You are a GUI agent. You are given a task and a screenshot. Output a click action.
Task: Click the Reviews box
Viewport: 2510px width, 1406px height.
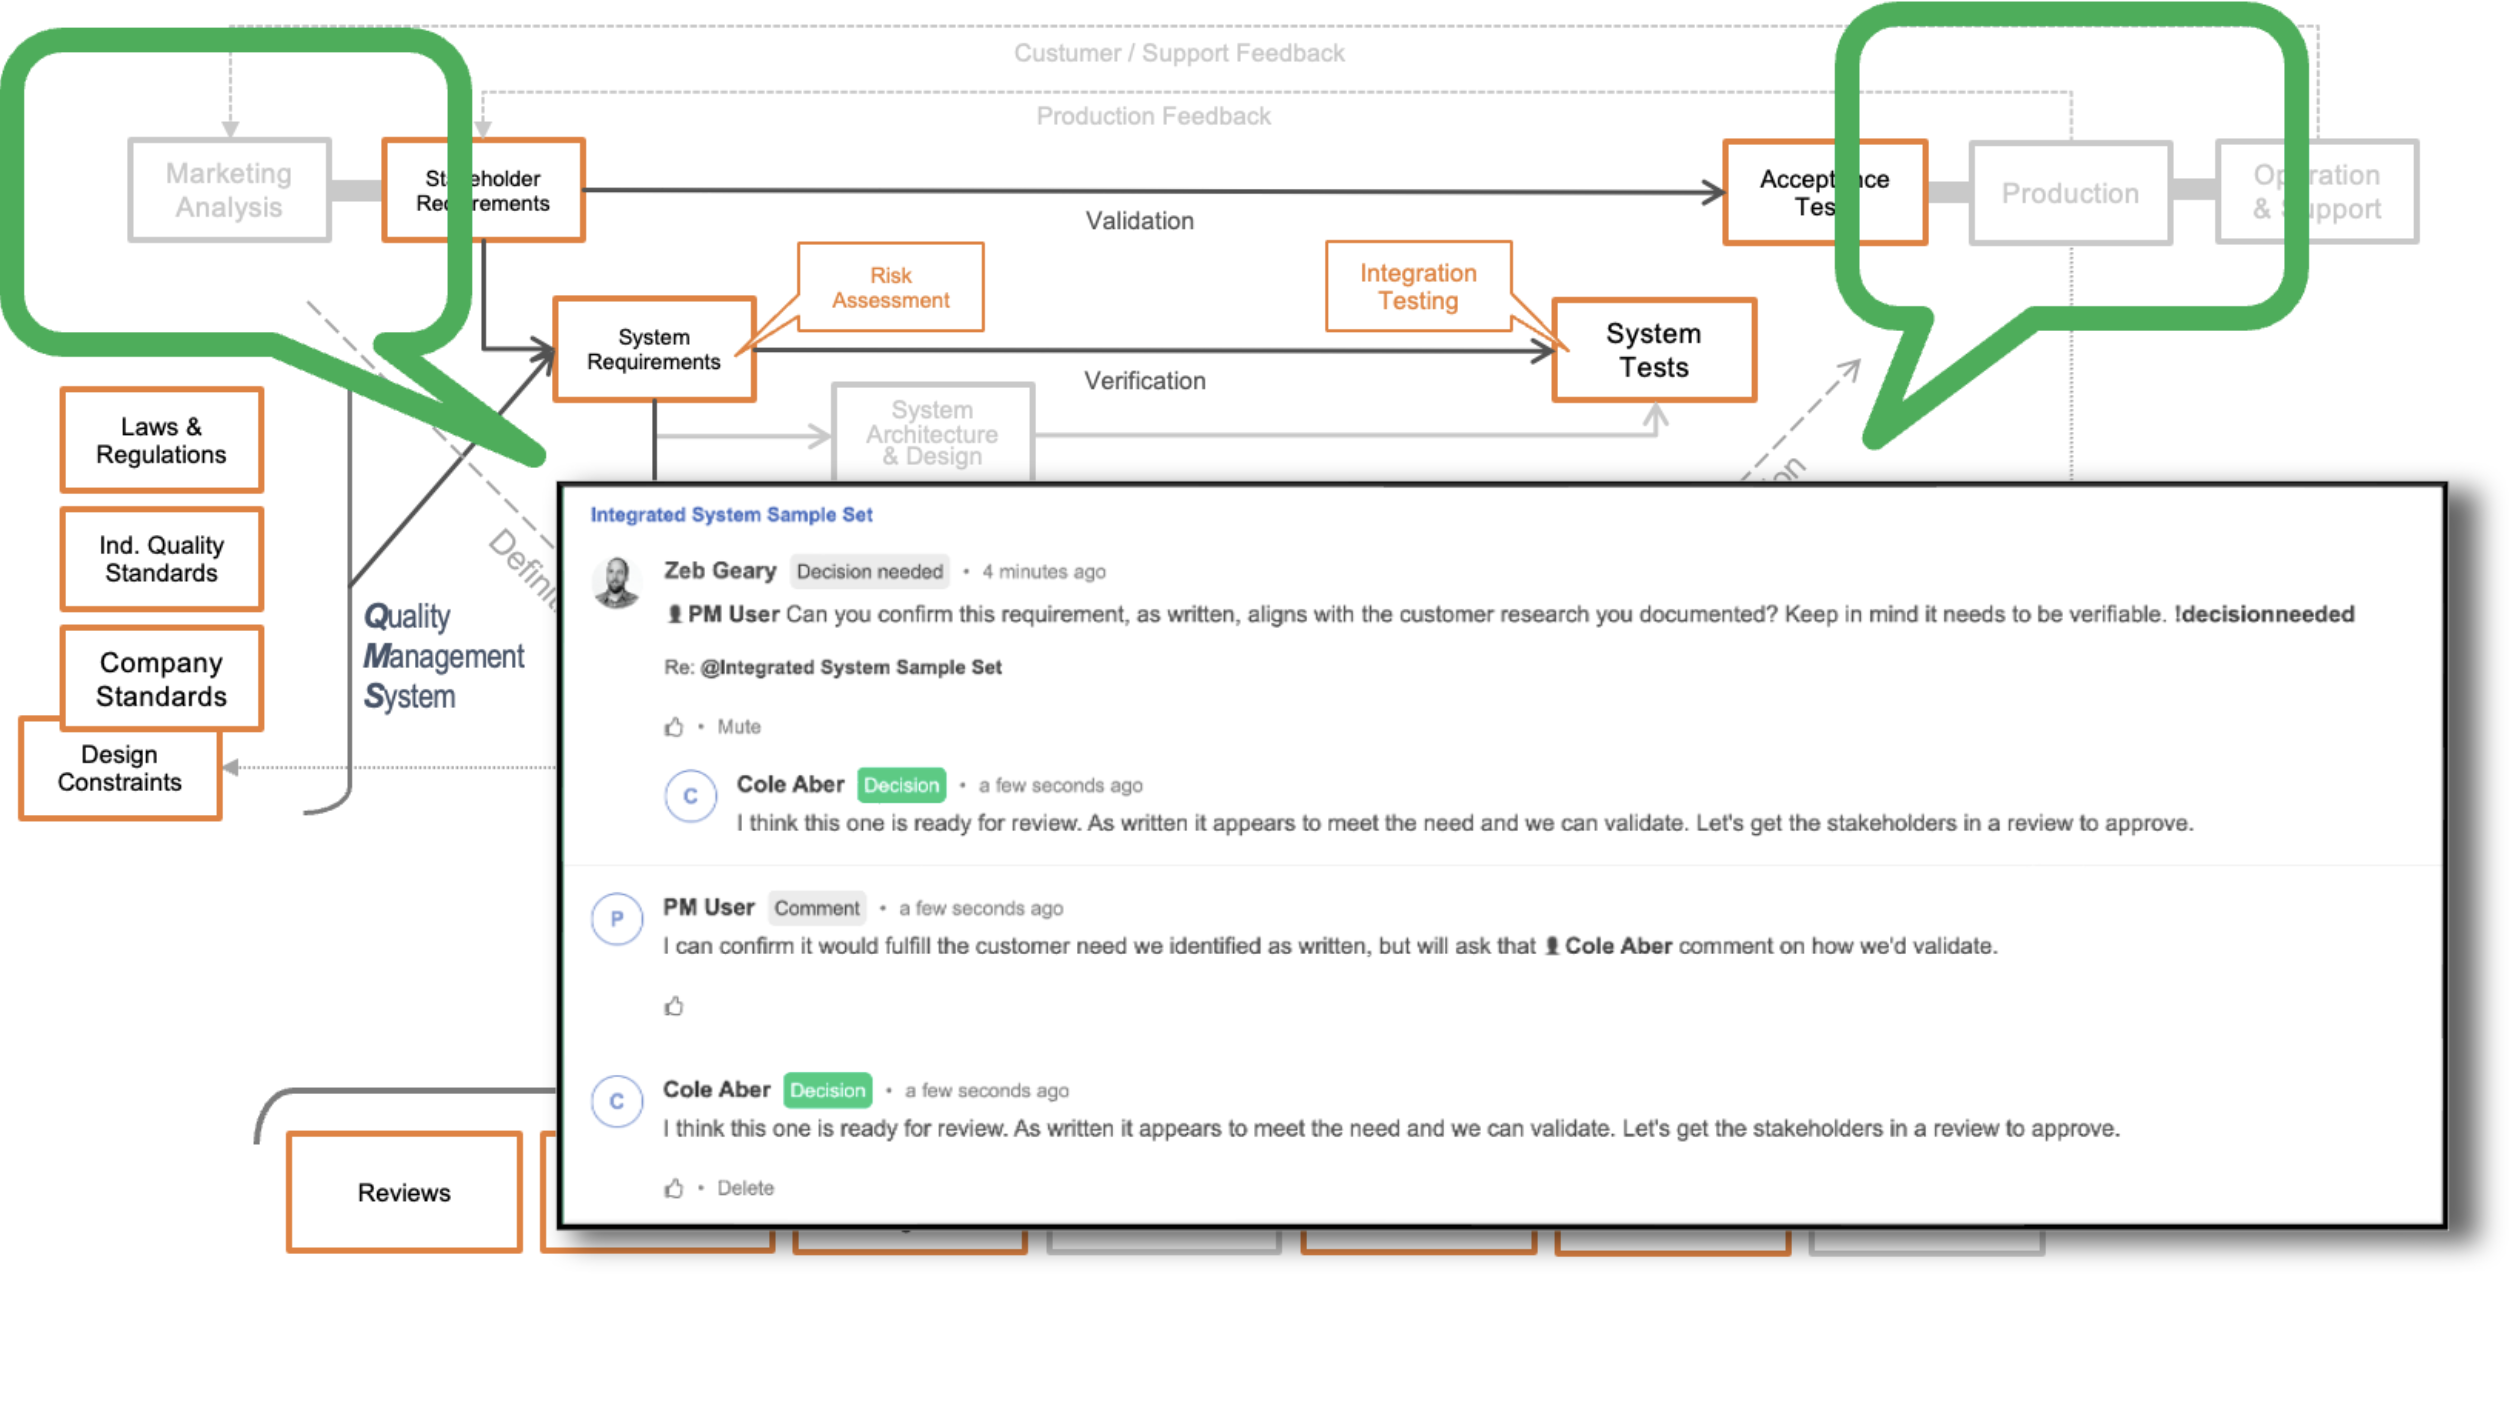point(404,1192)
